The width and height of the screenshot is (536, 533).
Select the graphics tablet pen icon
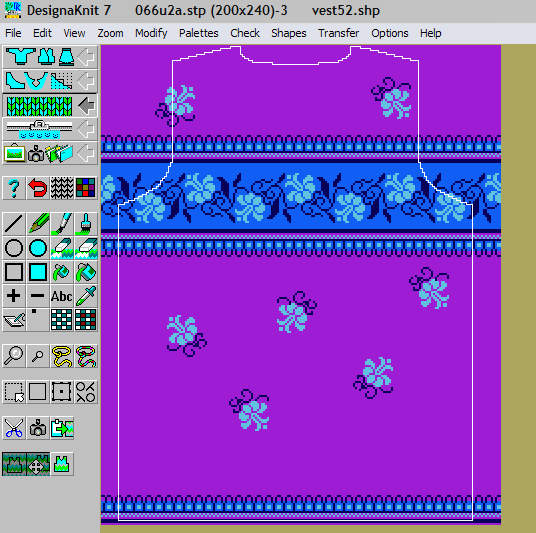click(x=14, y=320)
